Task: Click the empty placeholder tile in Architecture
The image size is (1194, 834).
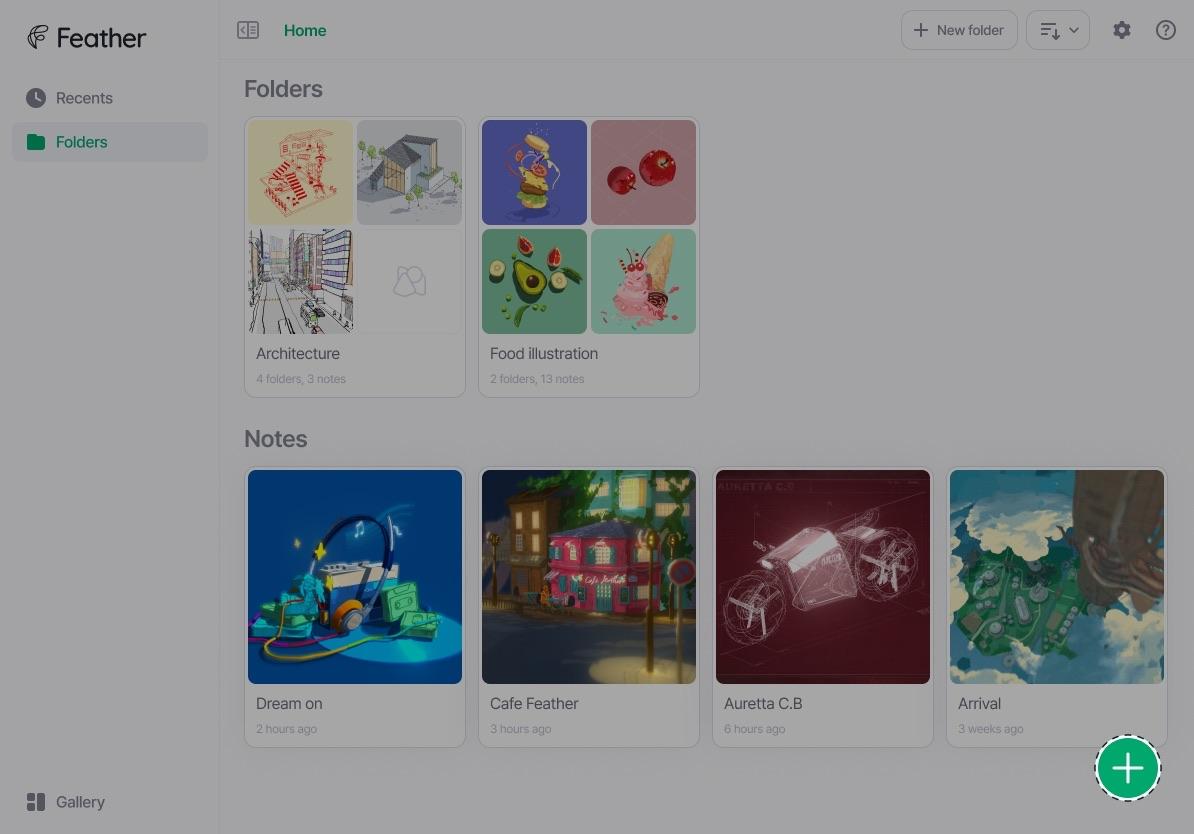Action: [409, 281]
